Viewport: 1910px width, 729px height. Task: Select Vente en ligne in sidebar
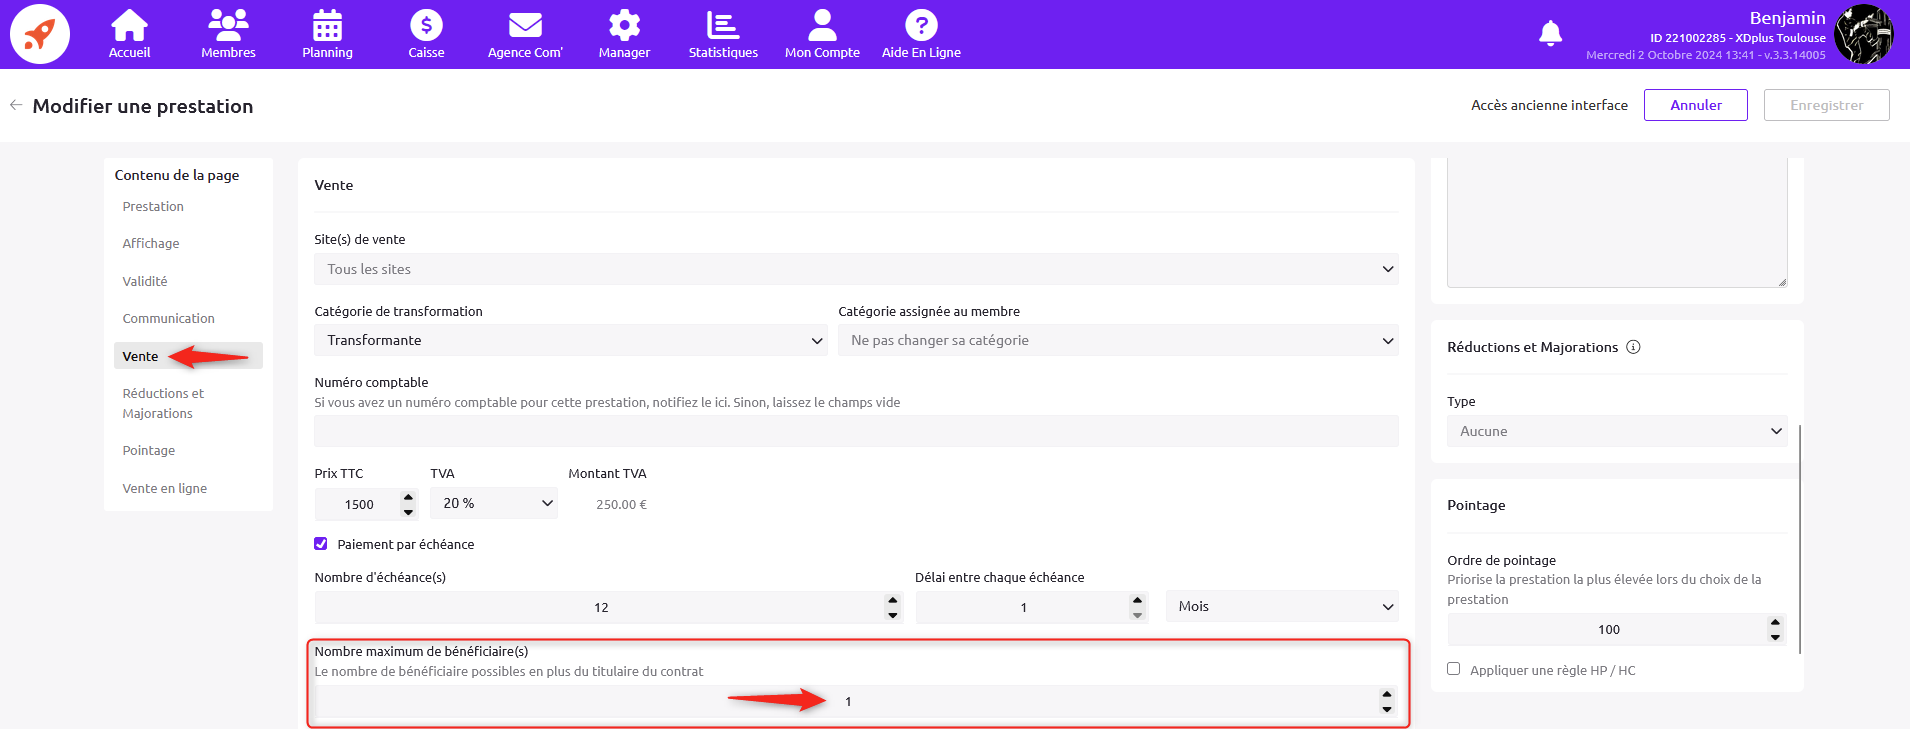pyautogui.click(x=165, y=489)
